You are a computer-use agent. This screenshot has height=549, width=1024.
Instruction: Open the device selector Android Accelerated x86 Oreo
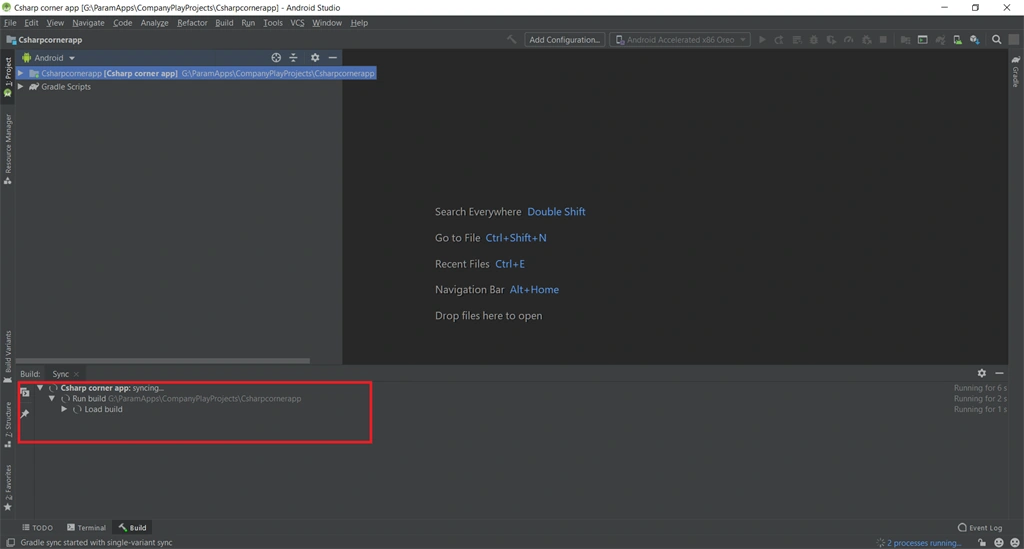pyautogui.click(x=680, y=40)
